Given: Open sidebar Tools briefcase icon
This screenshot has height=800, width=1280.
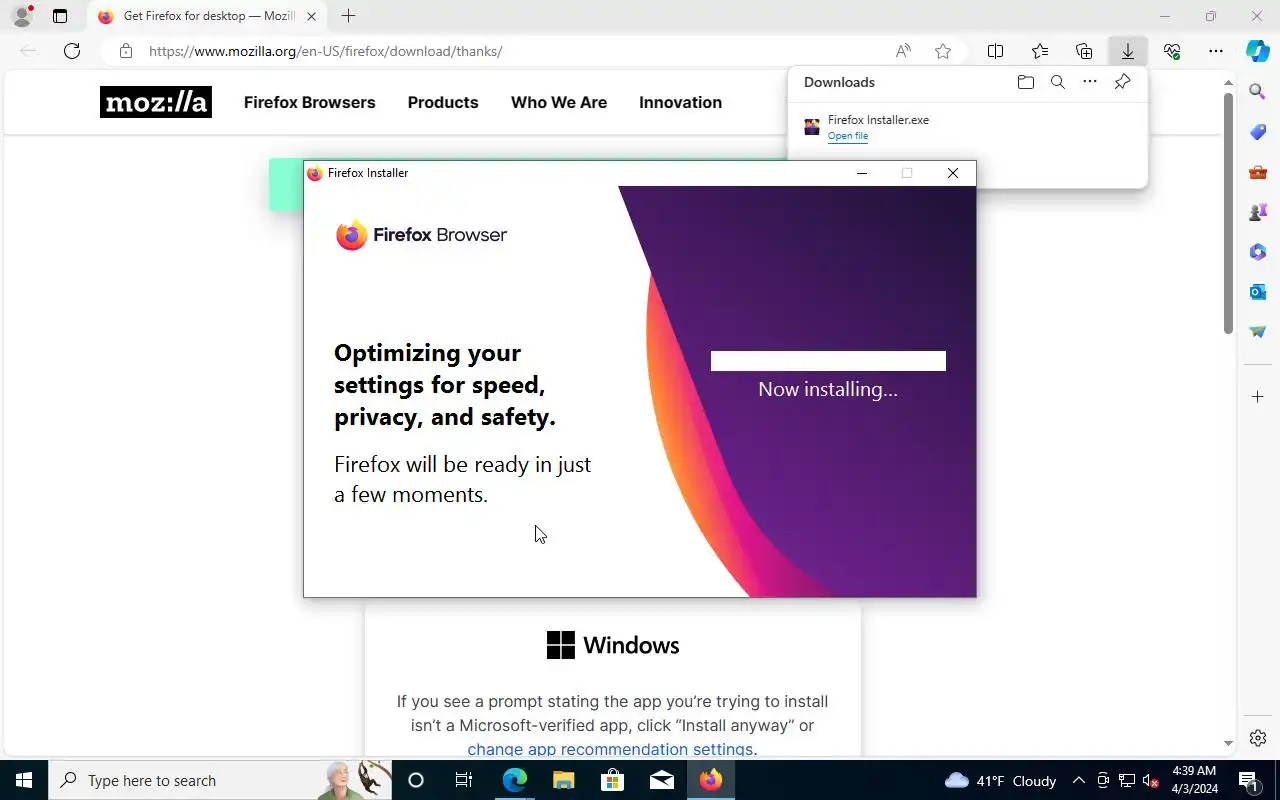Looking at the screenshot, I should tap(1258, 172).
